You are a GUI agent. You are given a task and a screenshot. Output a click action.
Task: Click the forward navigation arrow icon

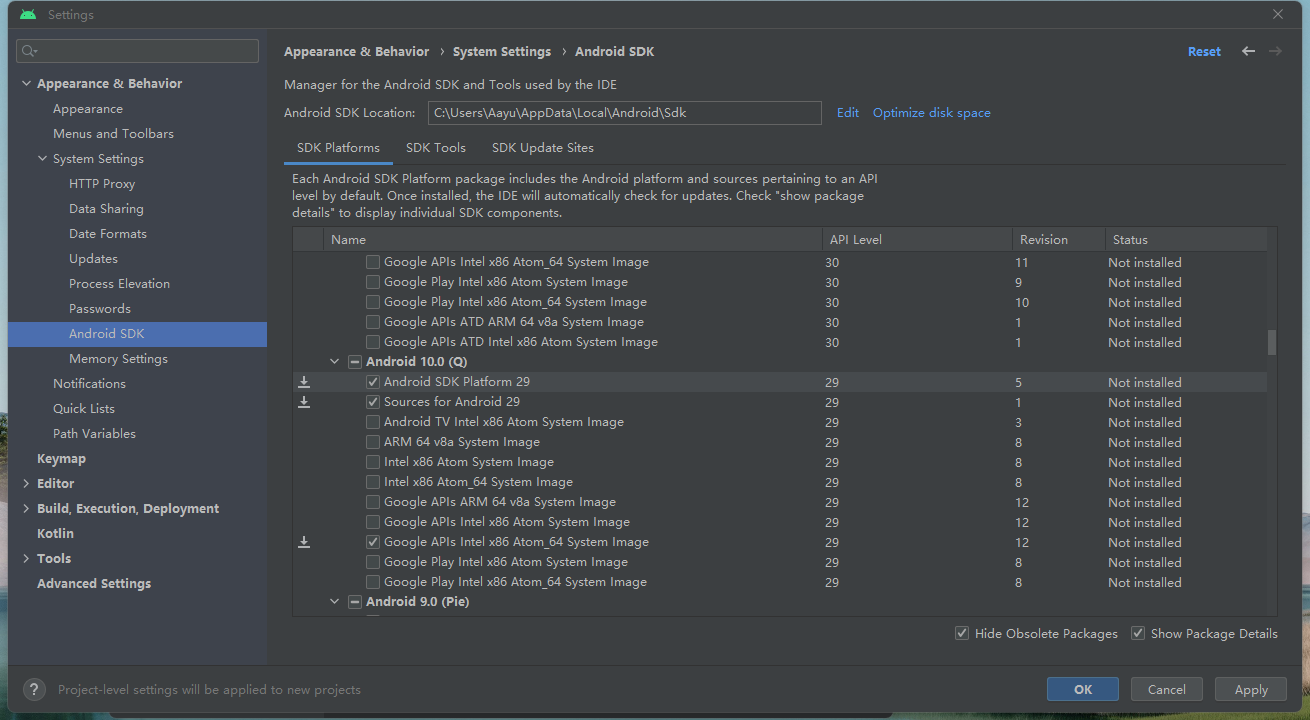click(x=1275, y=51)
